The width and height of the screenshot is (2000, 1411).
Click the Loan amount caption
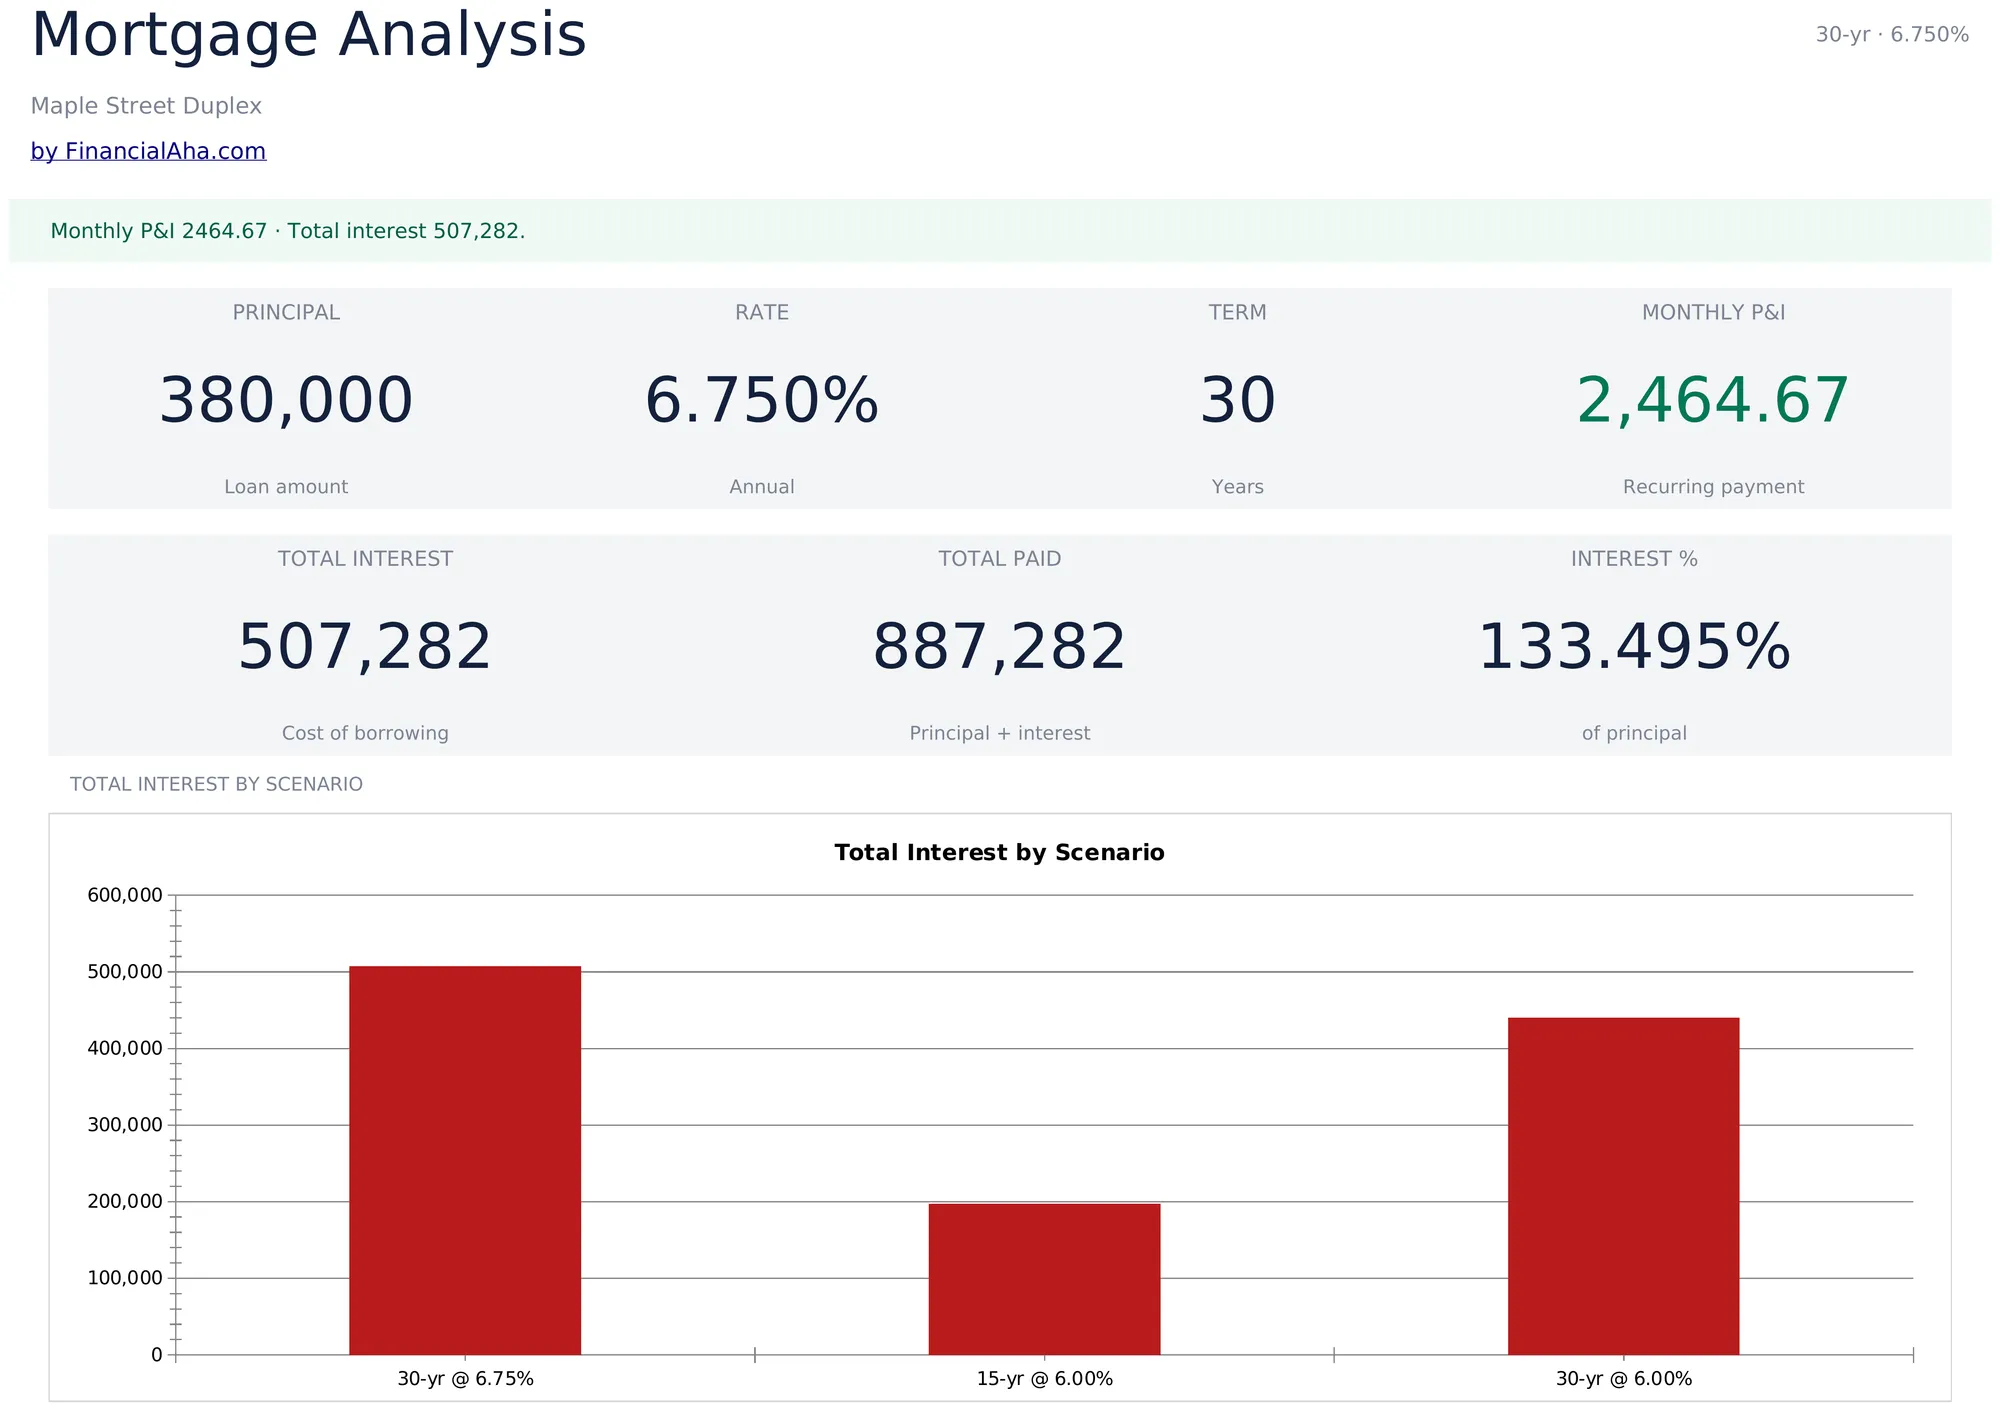click(x=286, y=487)
